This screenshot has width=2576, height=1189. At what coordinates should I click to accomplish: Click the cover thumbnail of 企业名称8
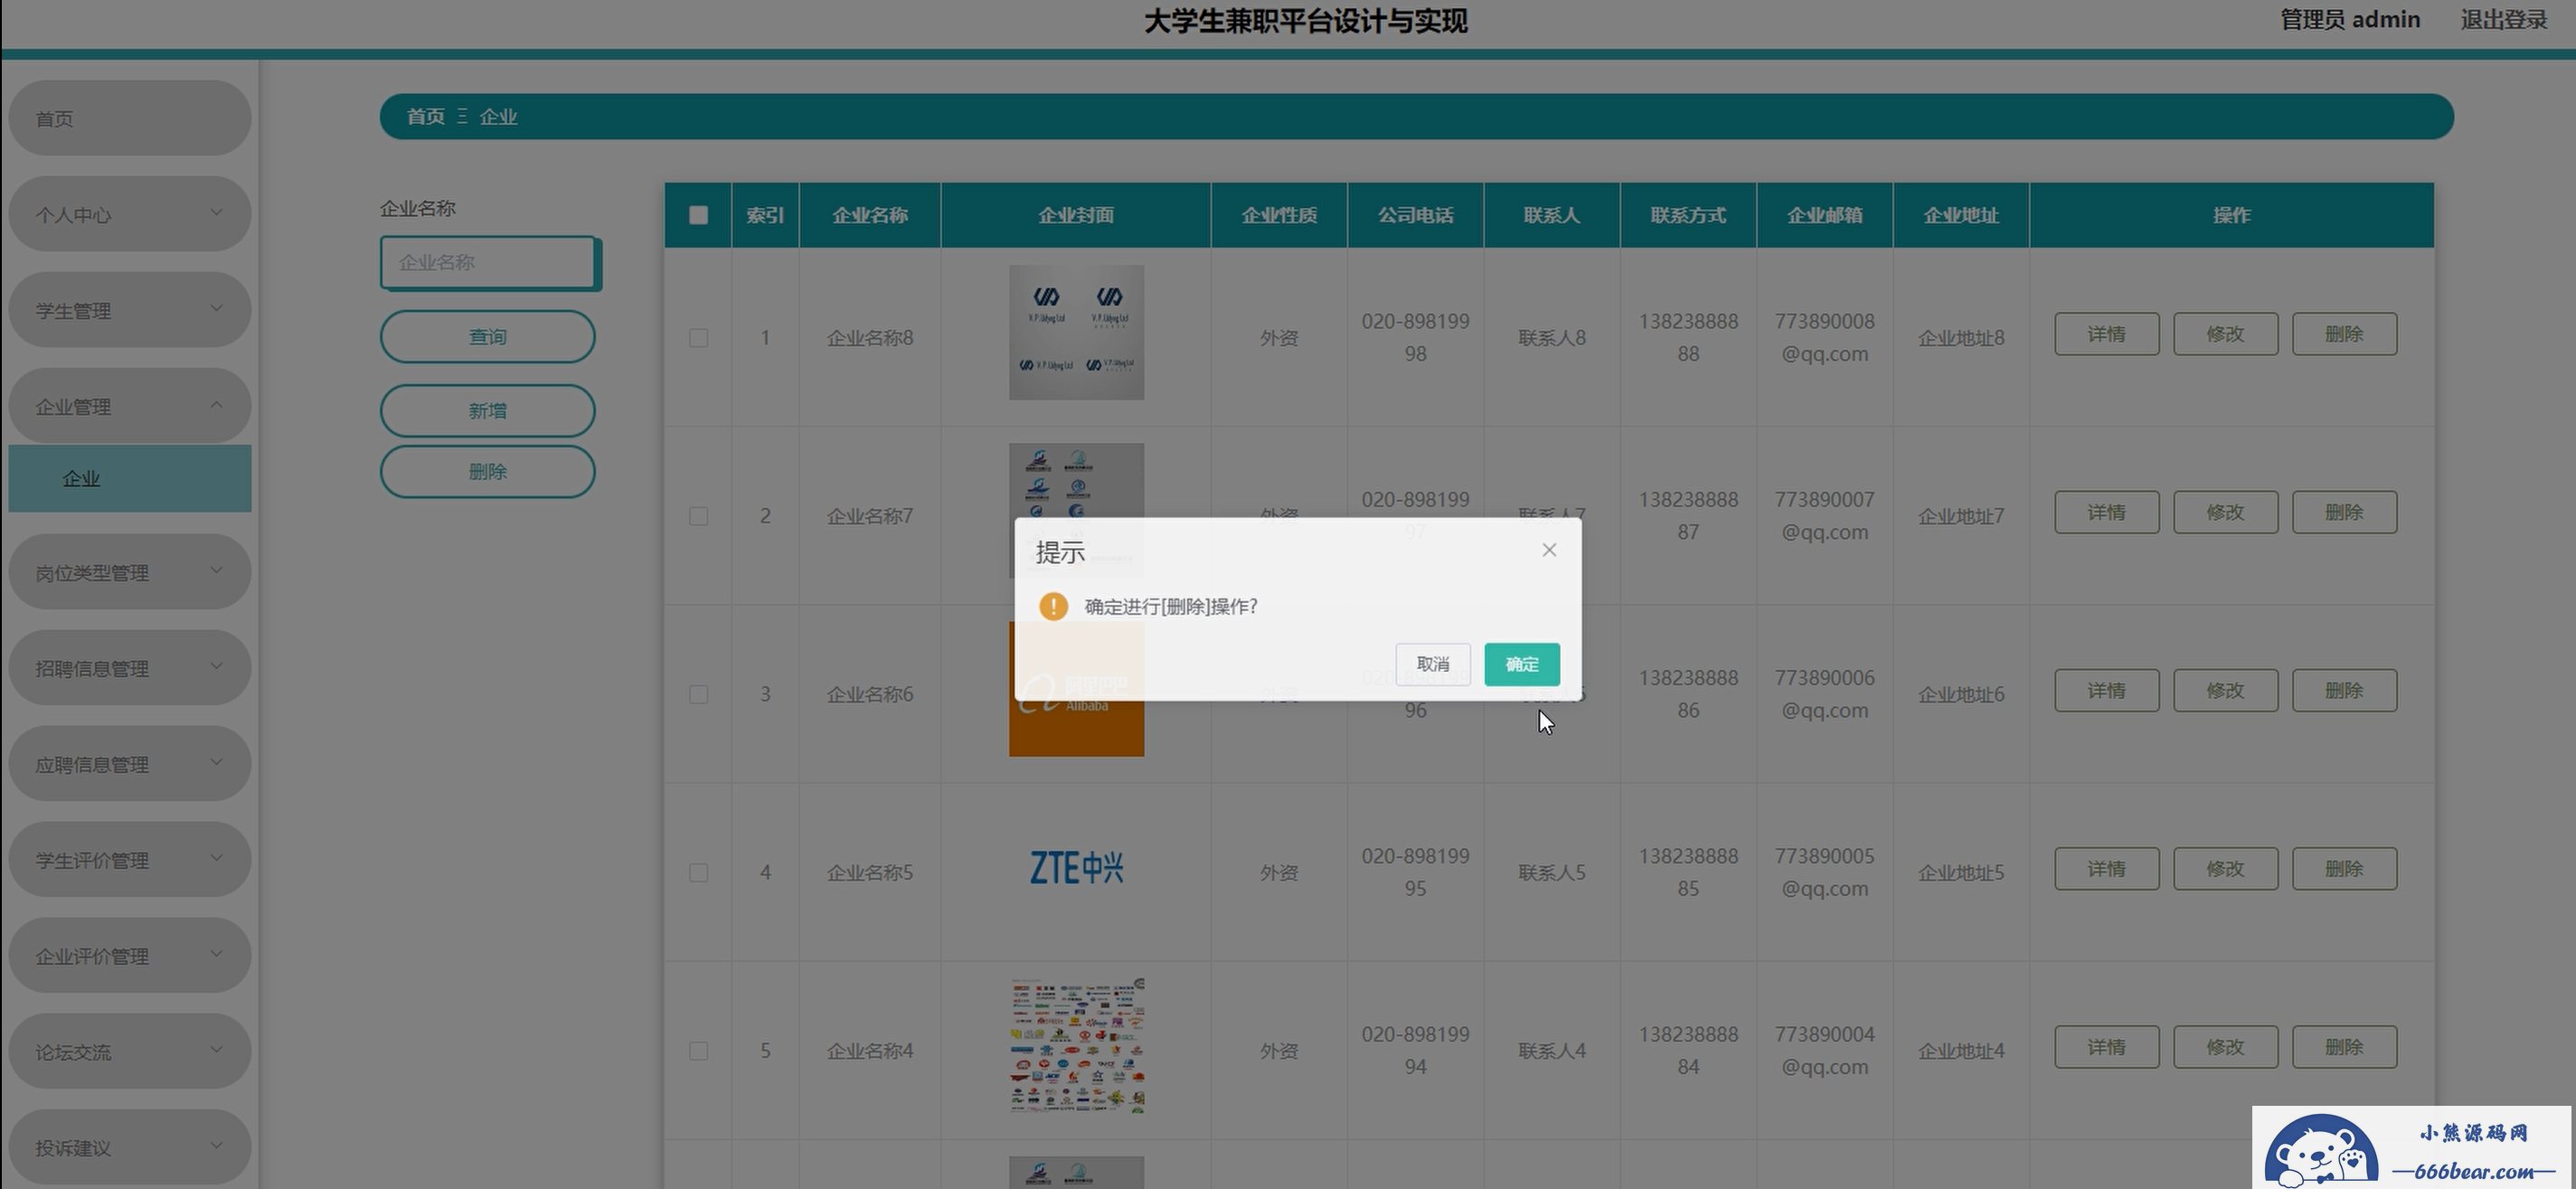coord(1076,332)
